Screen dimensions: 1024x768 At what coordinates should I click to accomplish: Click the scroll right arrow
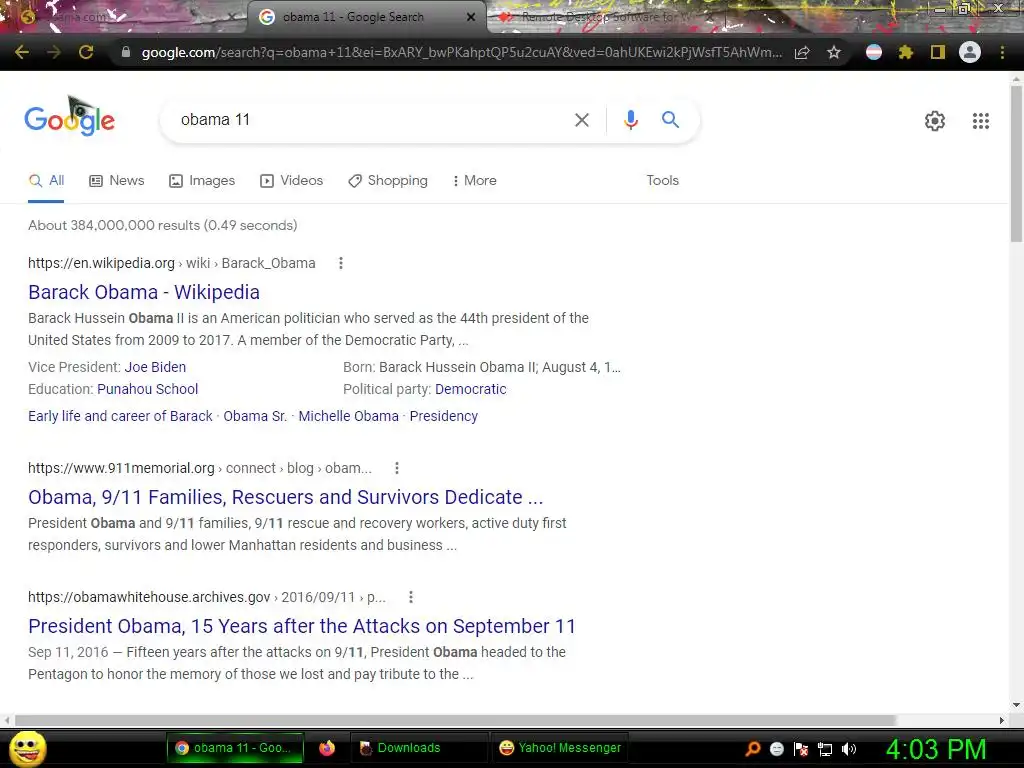[x=1002, y=720]
